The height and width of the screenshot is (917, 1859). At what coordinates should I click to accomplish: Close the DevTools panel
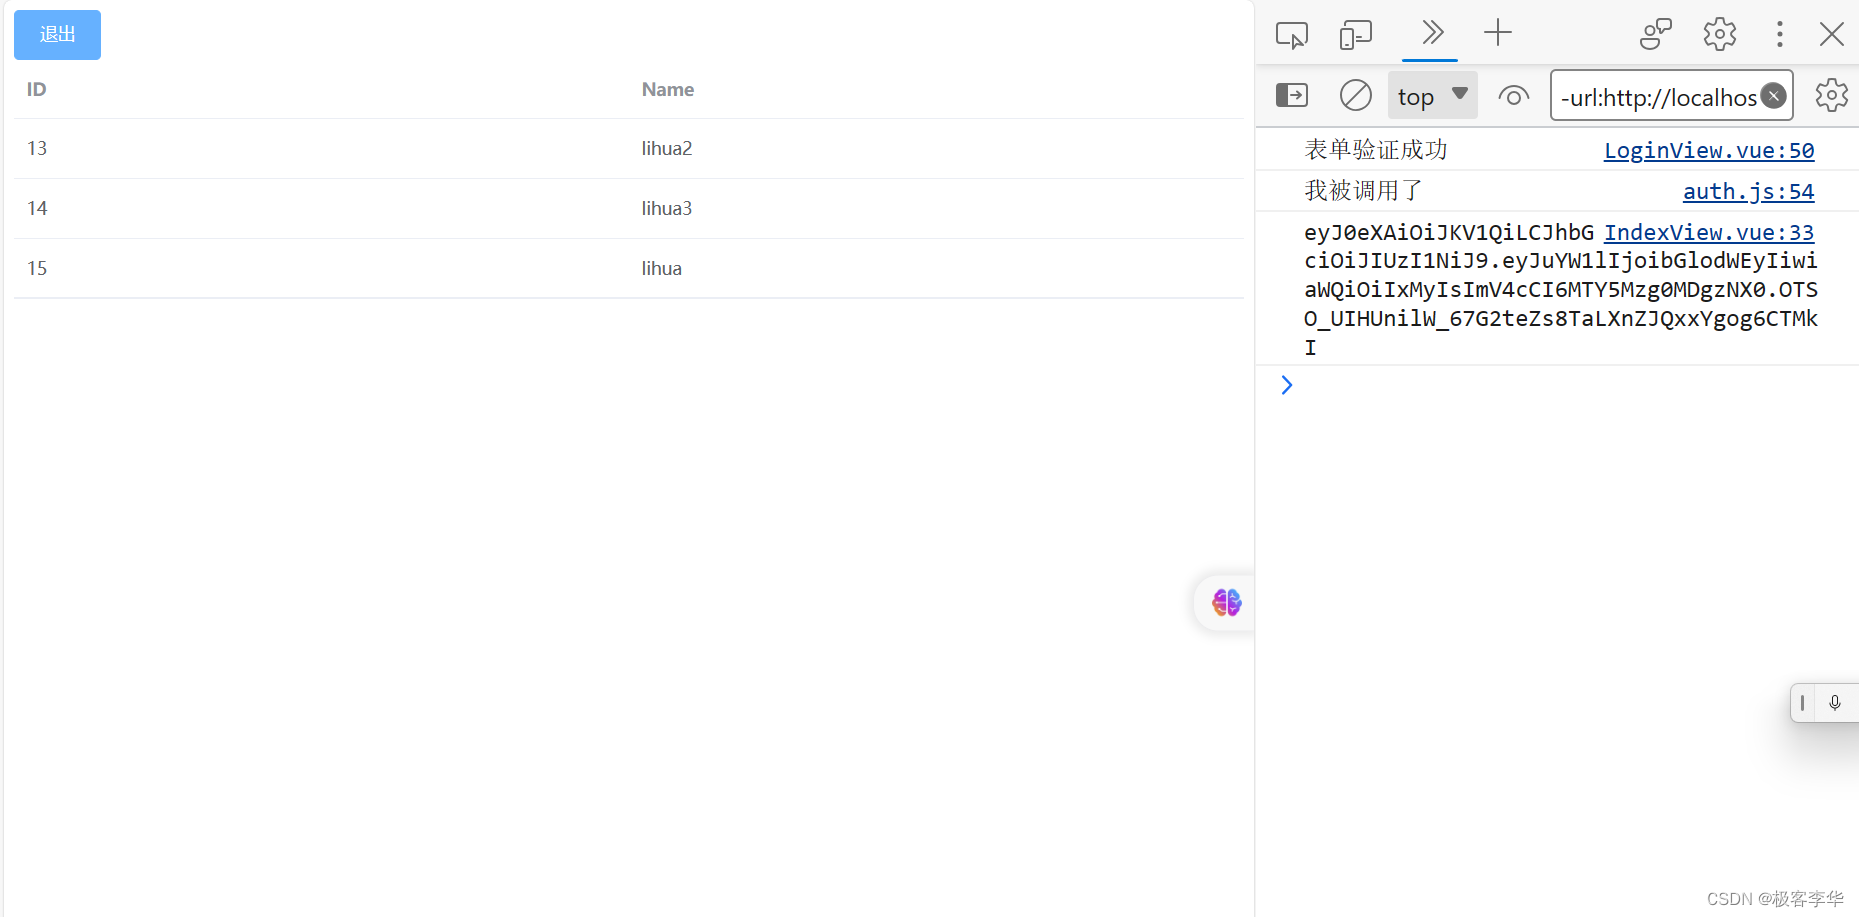pos(1832,34)
